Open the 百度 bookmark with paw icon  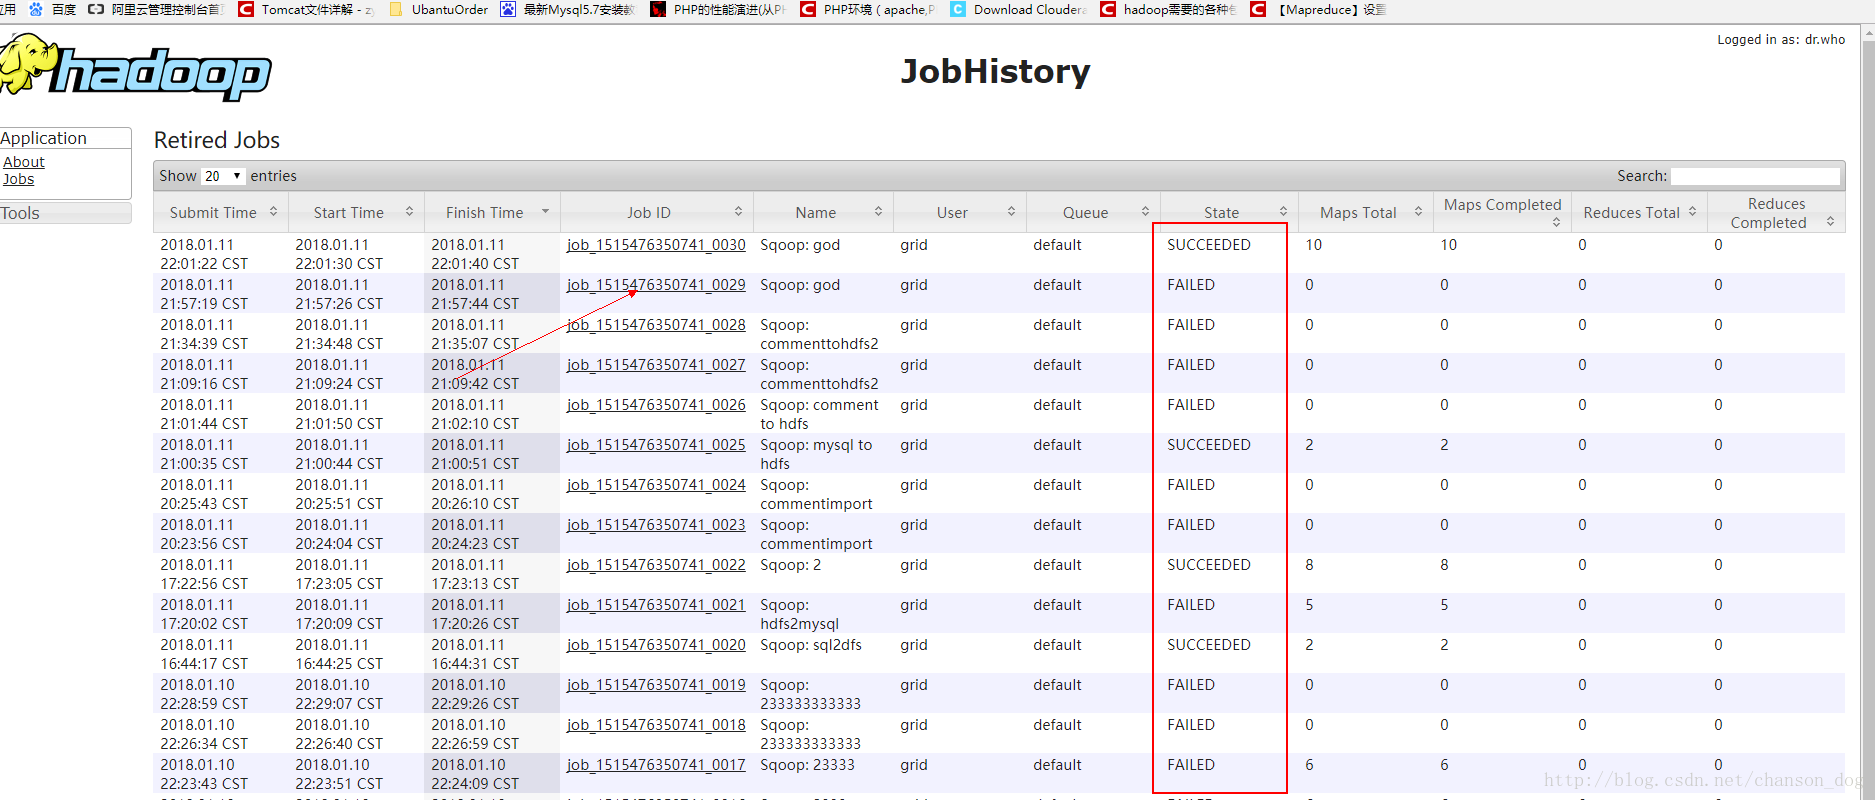click(x=52, y=9)
